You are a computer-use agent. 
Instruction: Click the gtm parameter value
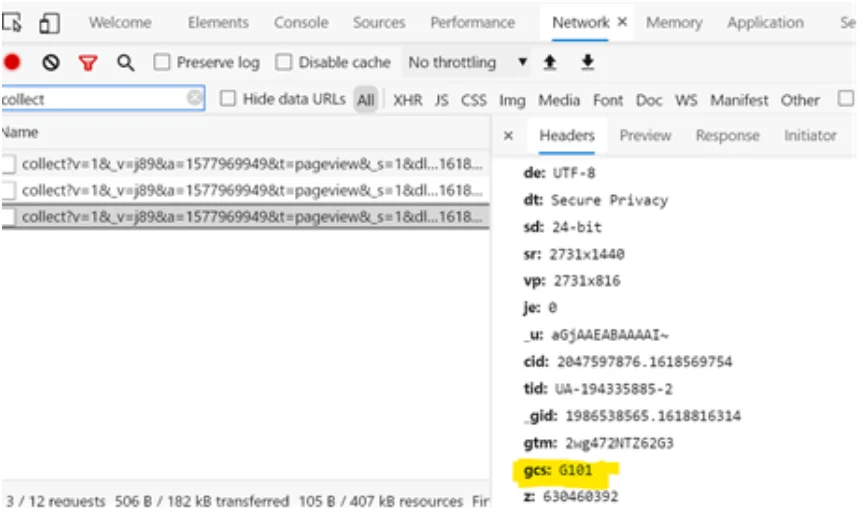point(620,443)
